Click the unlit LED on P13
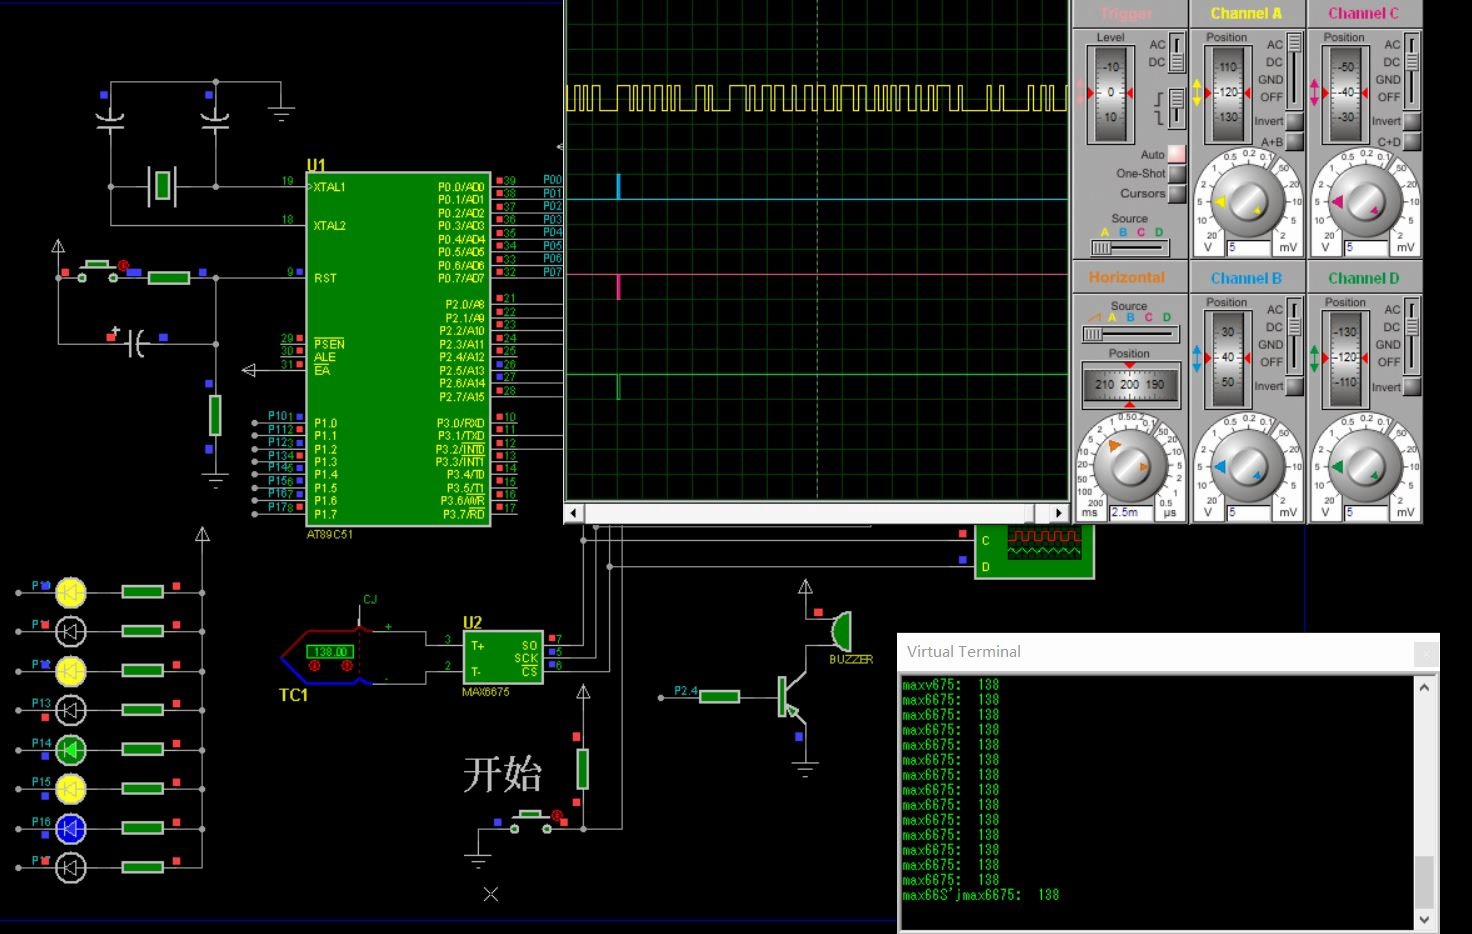Viewport: 1472px width, 934px height. [70, 710]
